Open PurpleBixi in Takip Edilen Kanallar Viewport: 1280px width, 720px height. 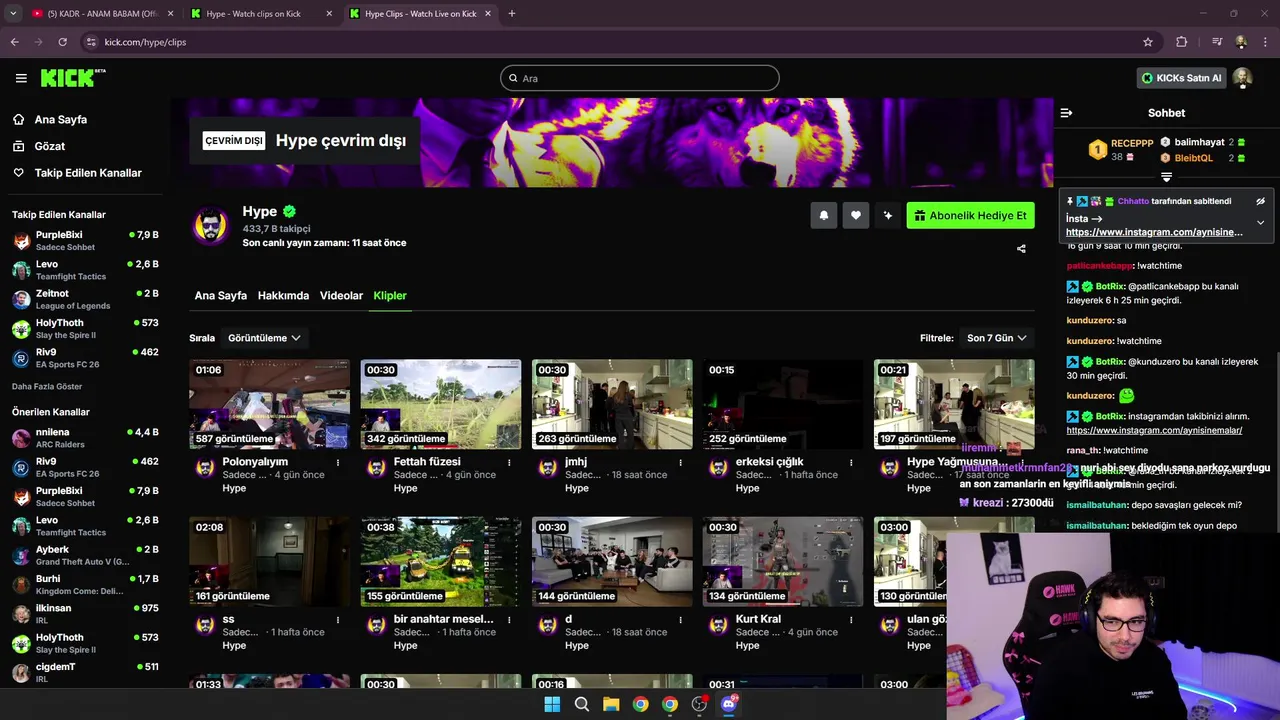click(x=85, y=240)
